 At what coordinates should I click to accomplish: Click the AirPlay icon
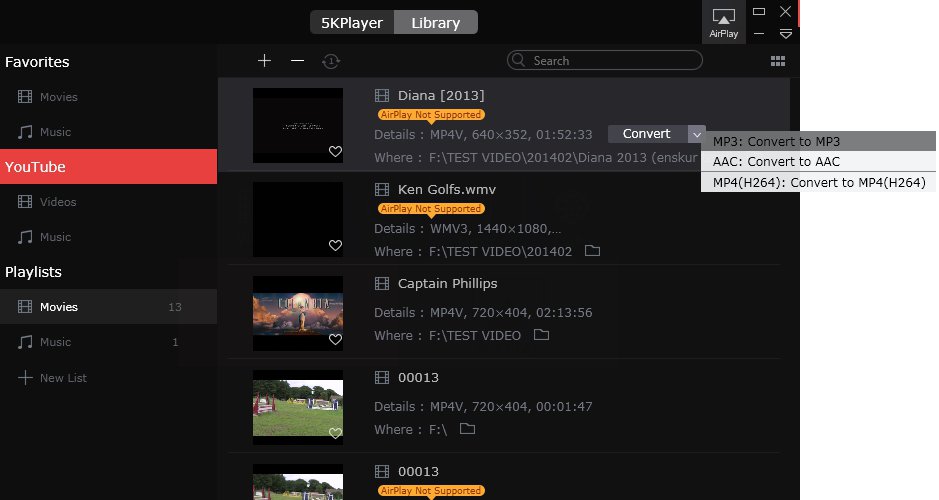723,23
